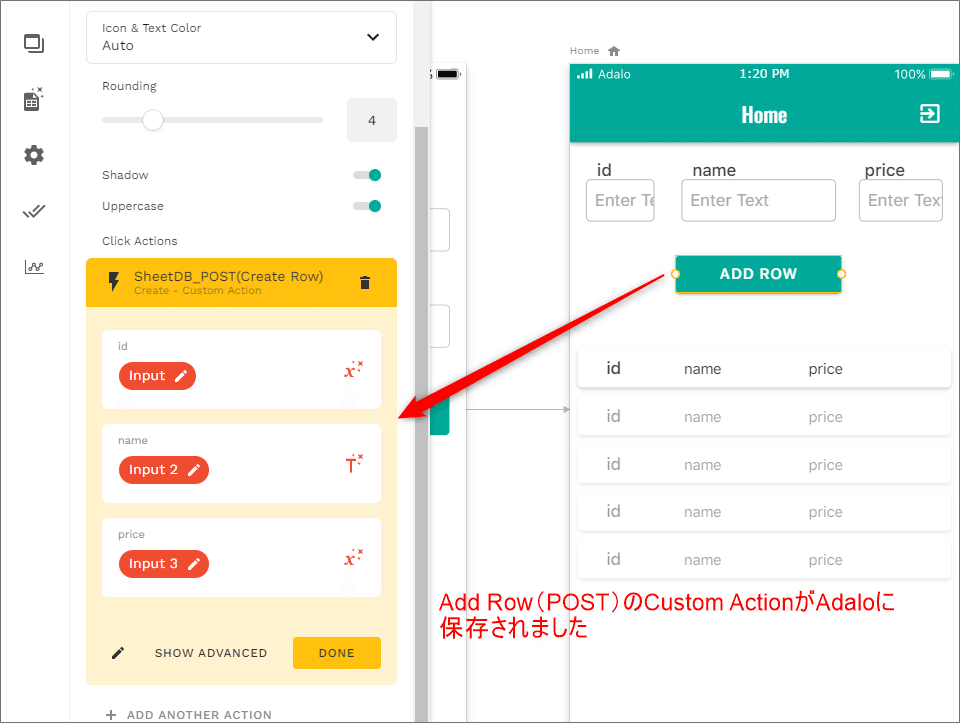Delete the SheetDB_POST action with trash icon

tap(365, 282)
